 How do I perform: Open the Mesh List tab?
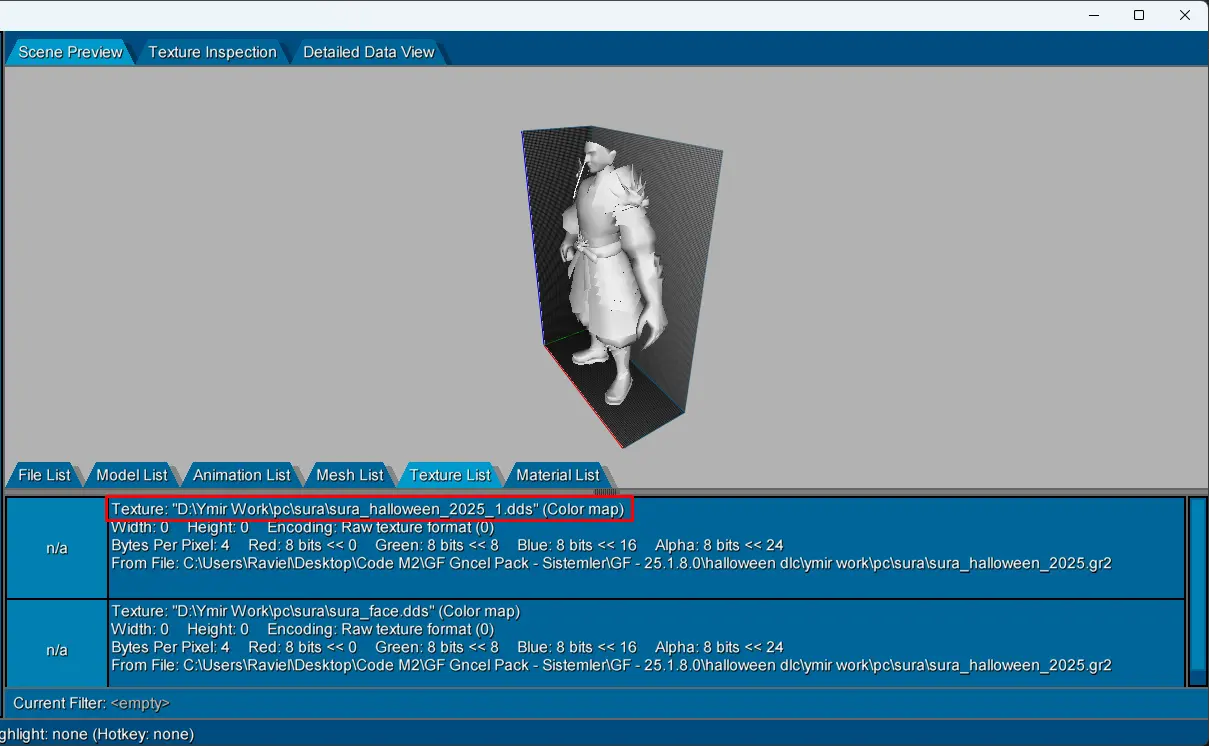tap(349, 475)
